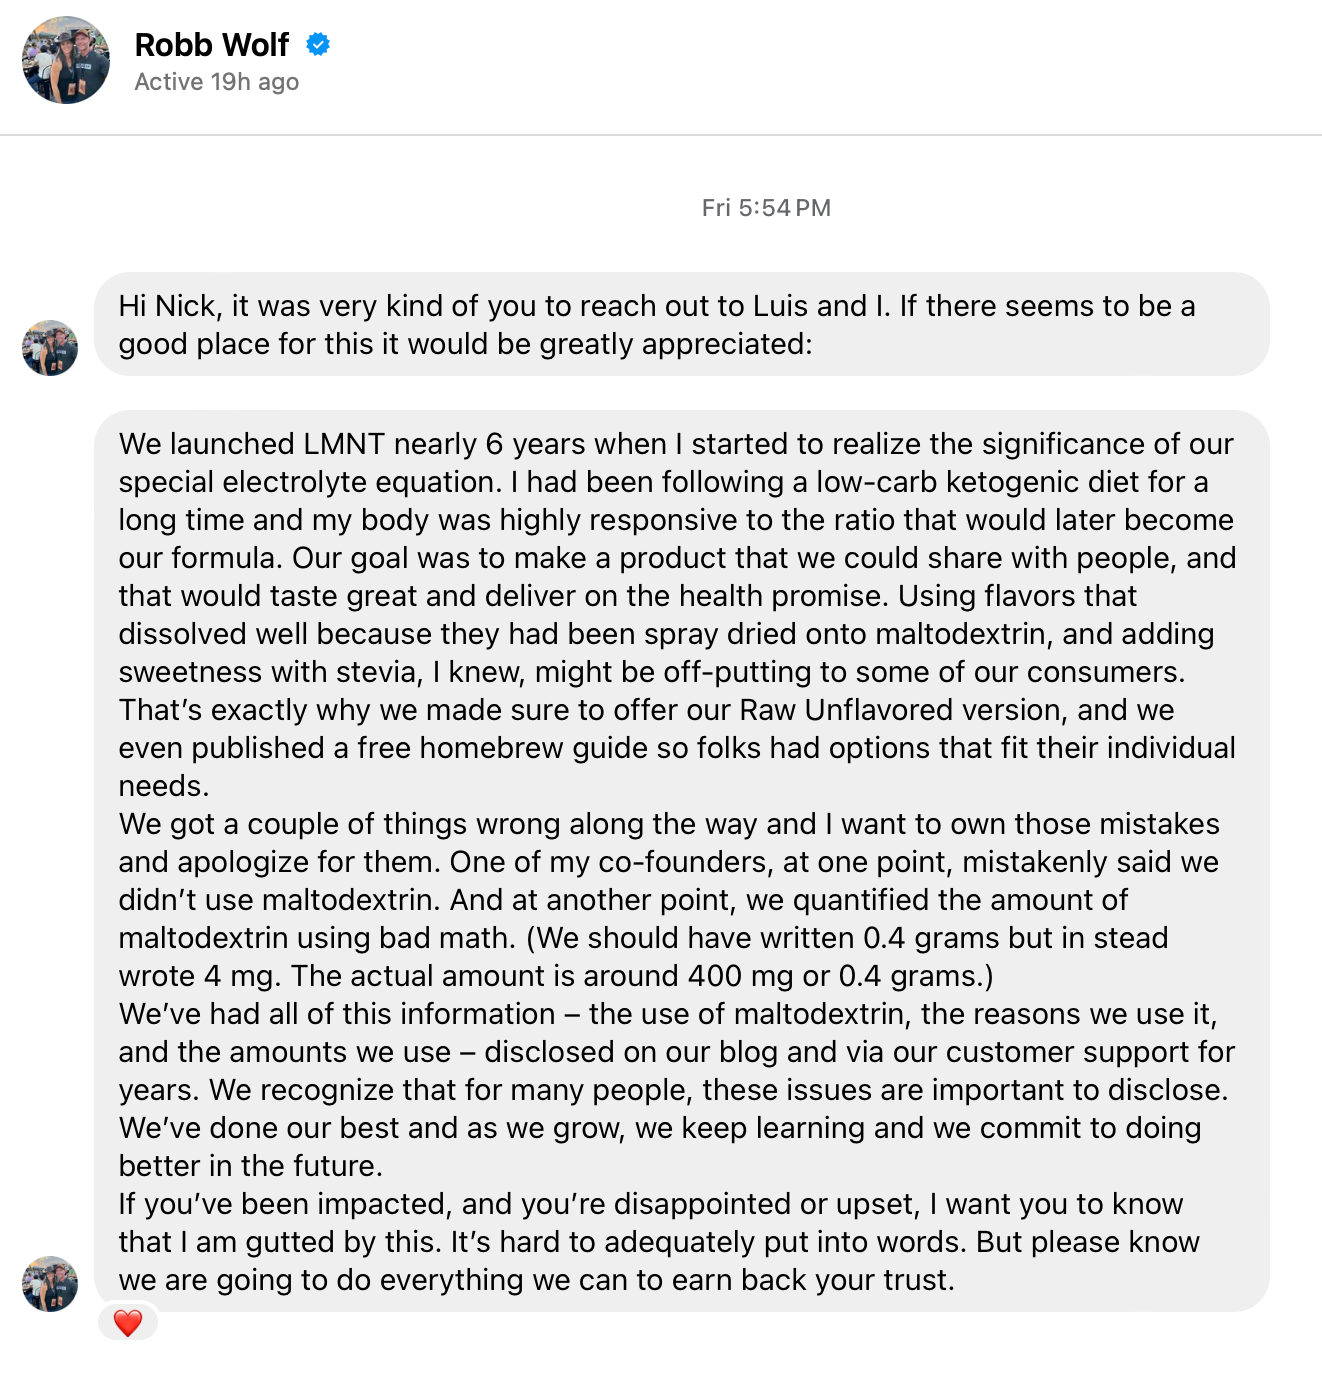Click the activity status beneath the contact name
The image size is (1322, 1374).
216,82
